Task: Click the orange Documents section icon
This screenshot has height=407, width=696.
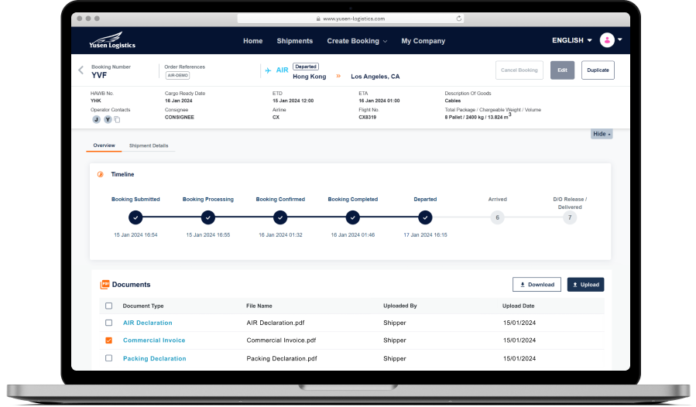Action: [x=104, y=285]
